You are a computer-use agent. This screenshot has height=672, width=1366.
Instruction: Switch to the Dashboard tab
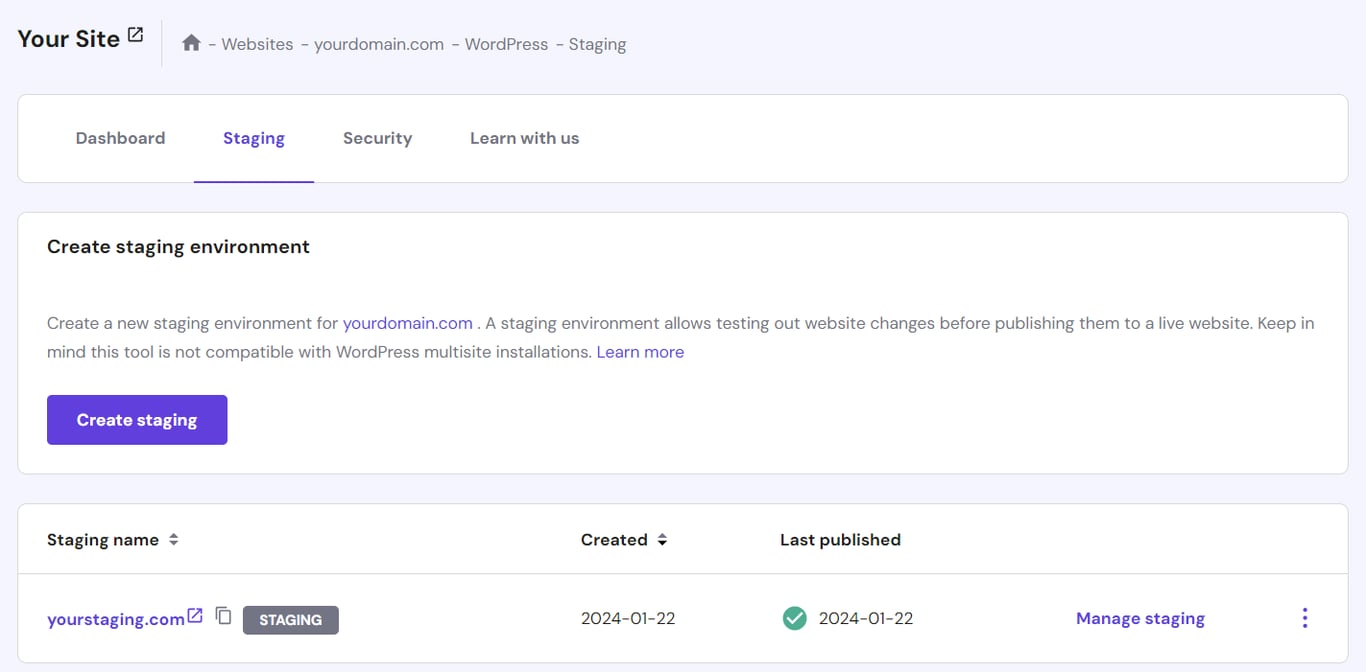[120, 138]
